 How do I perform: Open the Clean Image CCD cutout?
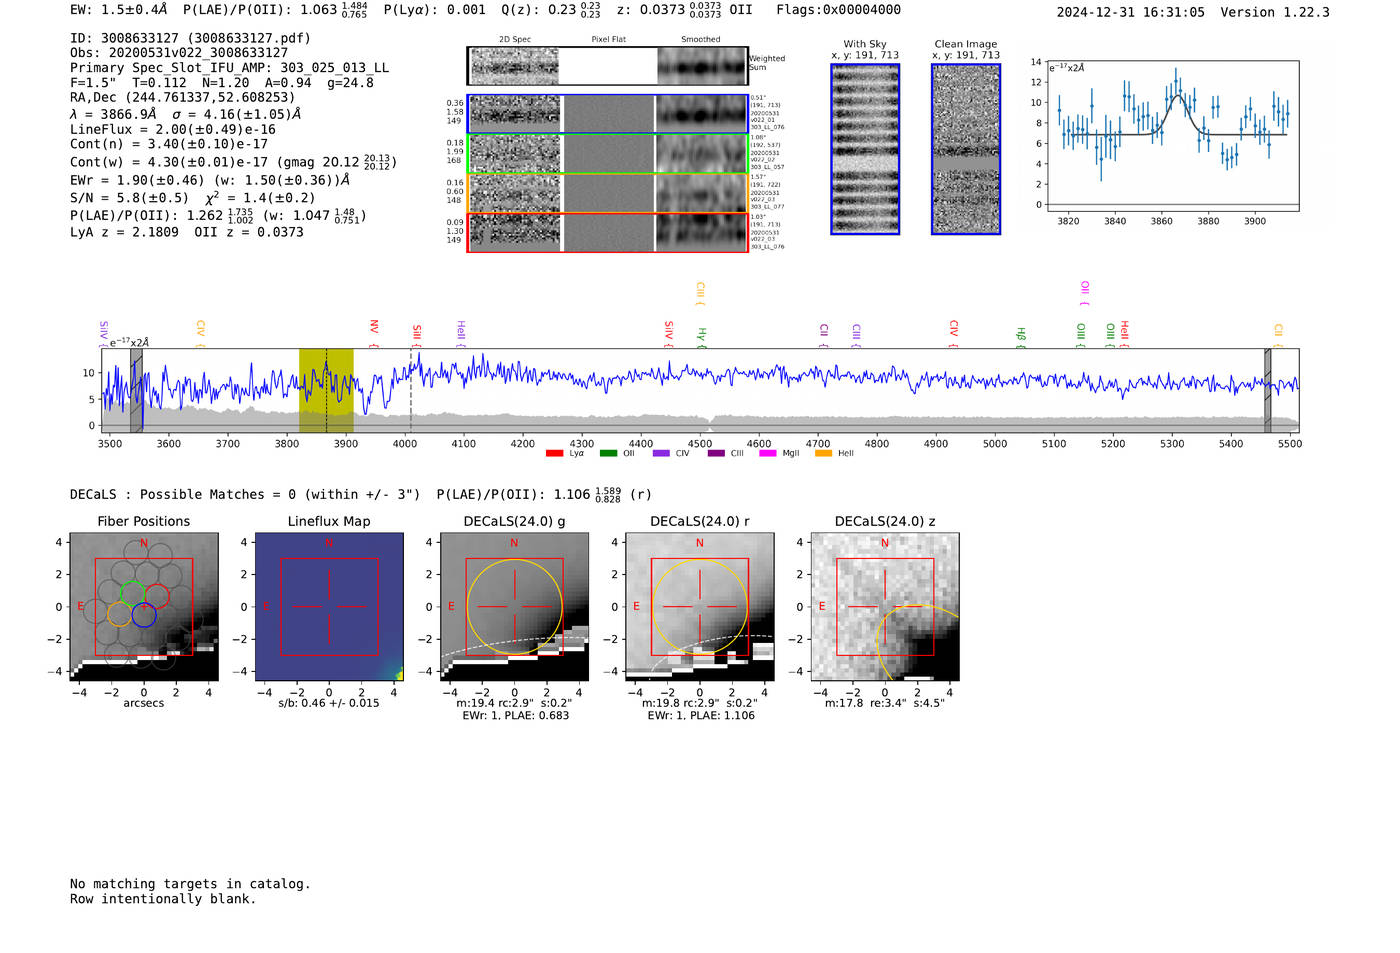coord(966,149)
